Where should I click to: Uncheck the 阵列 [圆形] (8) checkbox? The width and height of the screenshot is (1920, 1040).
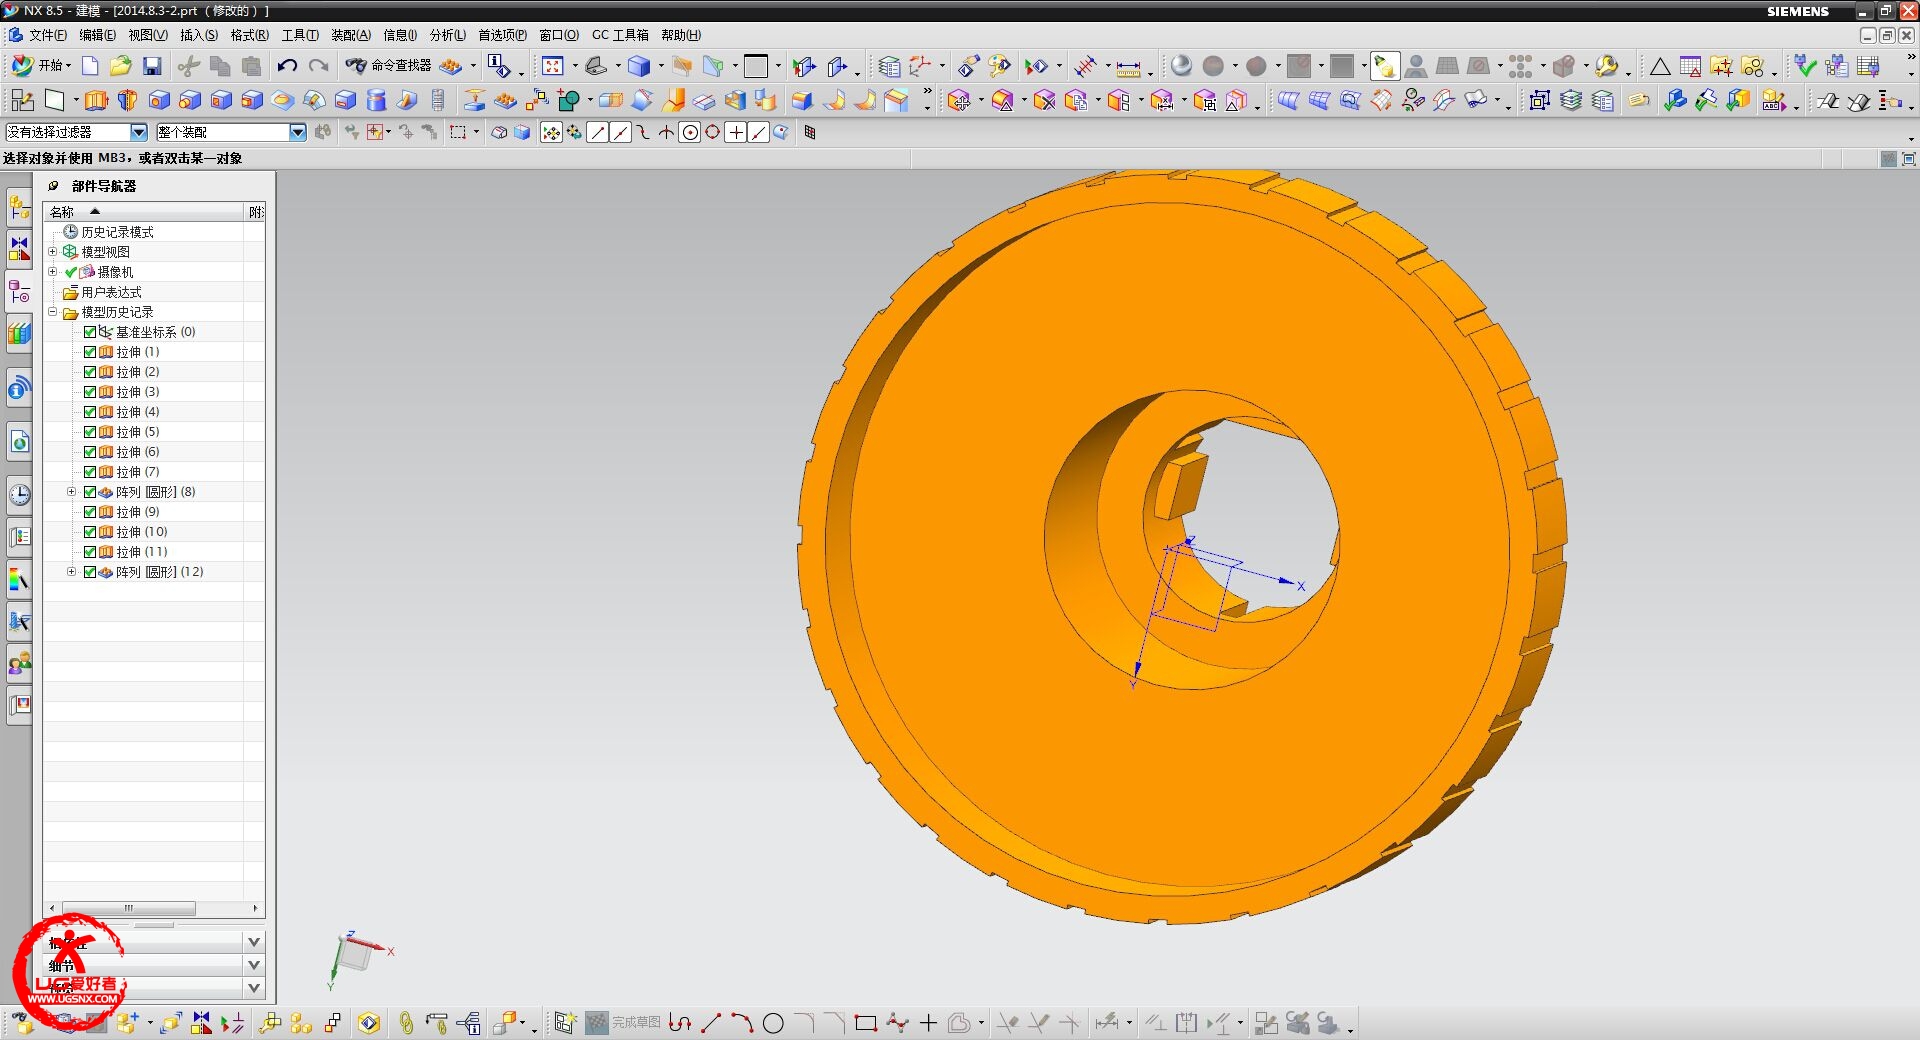pos(90,492)
